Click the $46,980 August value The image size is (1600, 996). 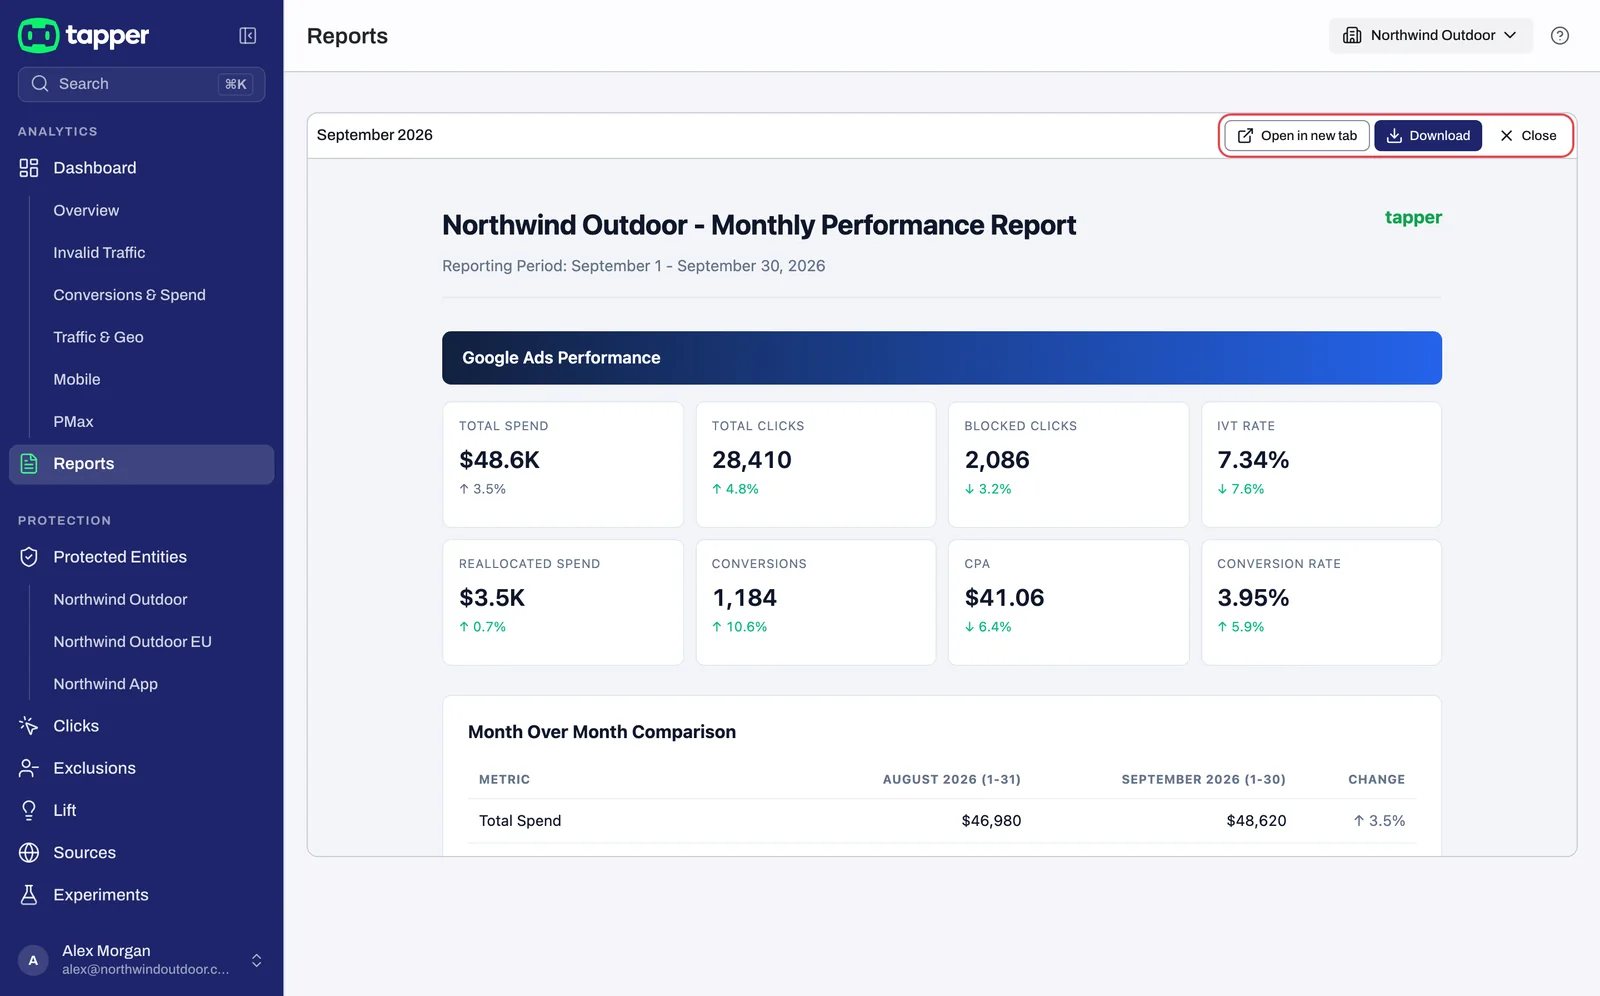[x=991, y=821]
